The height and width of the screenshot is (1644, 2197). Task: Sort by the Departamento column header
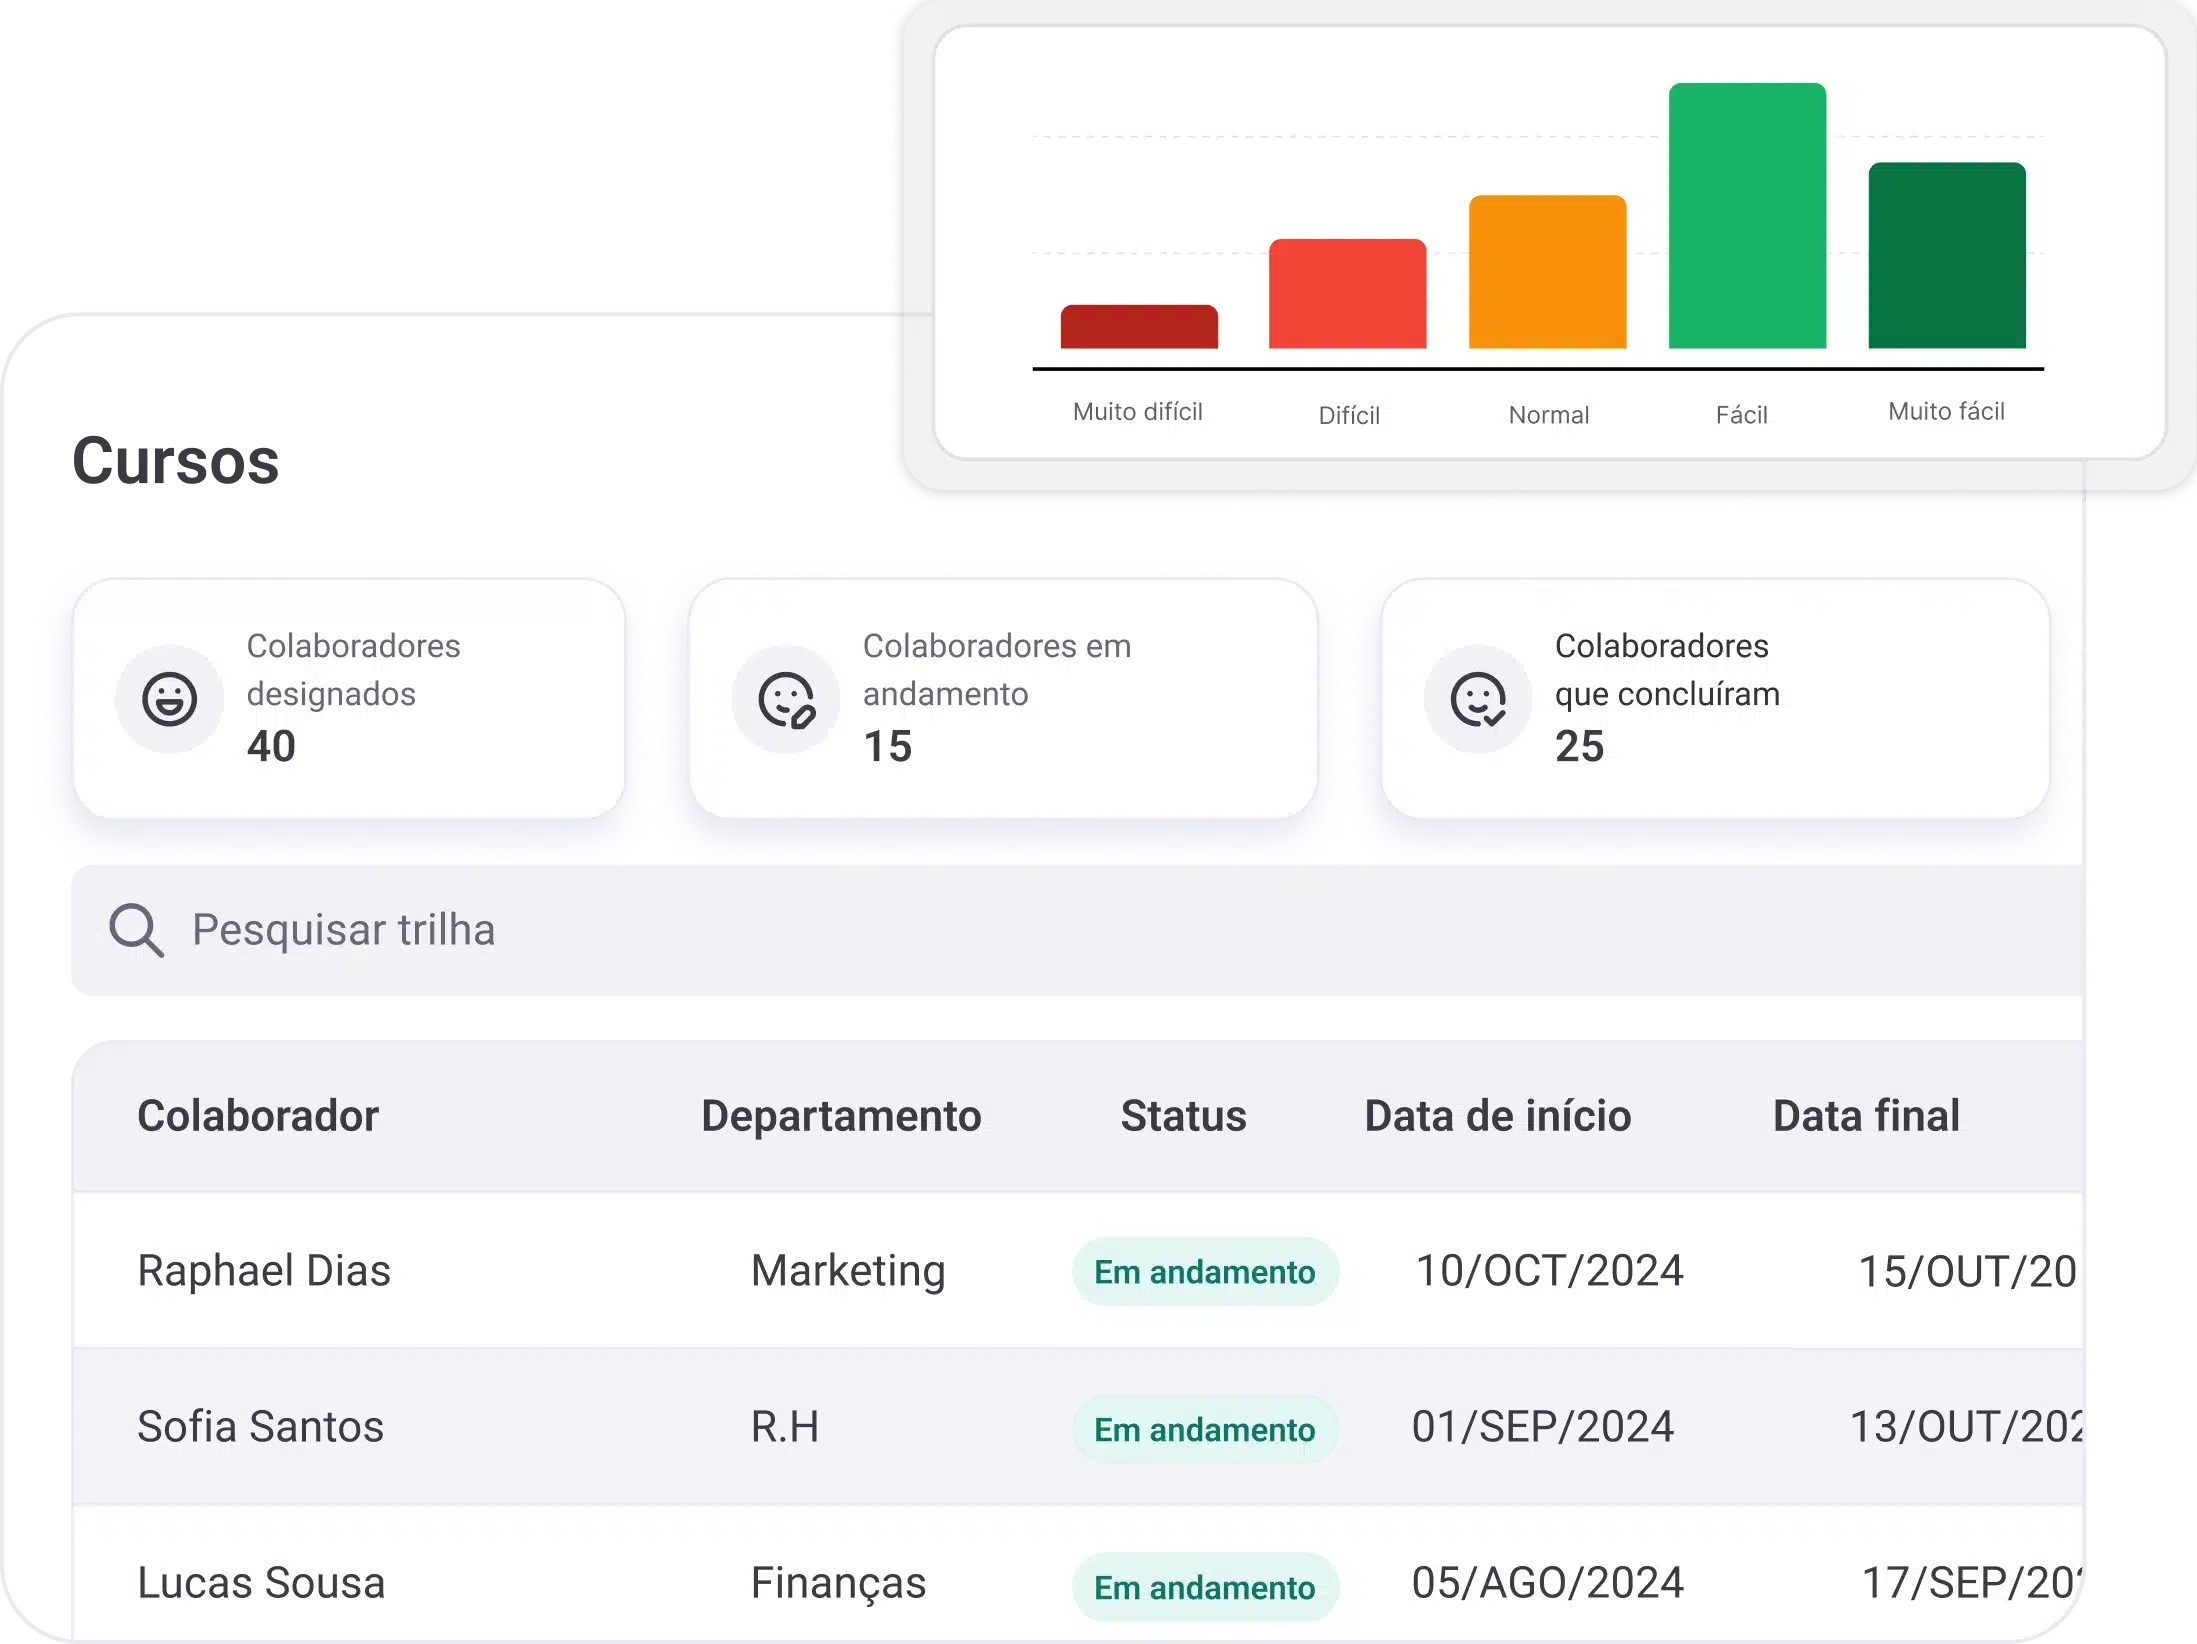coord(841,1116)
